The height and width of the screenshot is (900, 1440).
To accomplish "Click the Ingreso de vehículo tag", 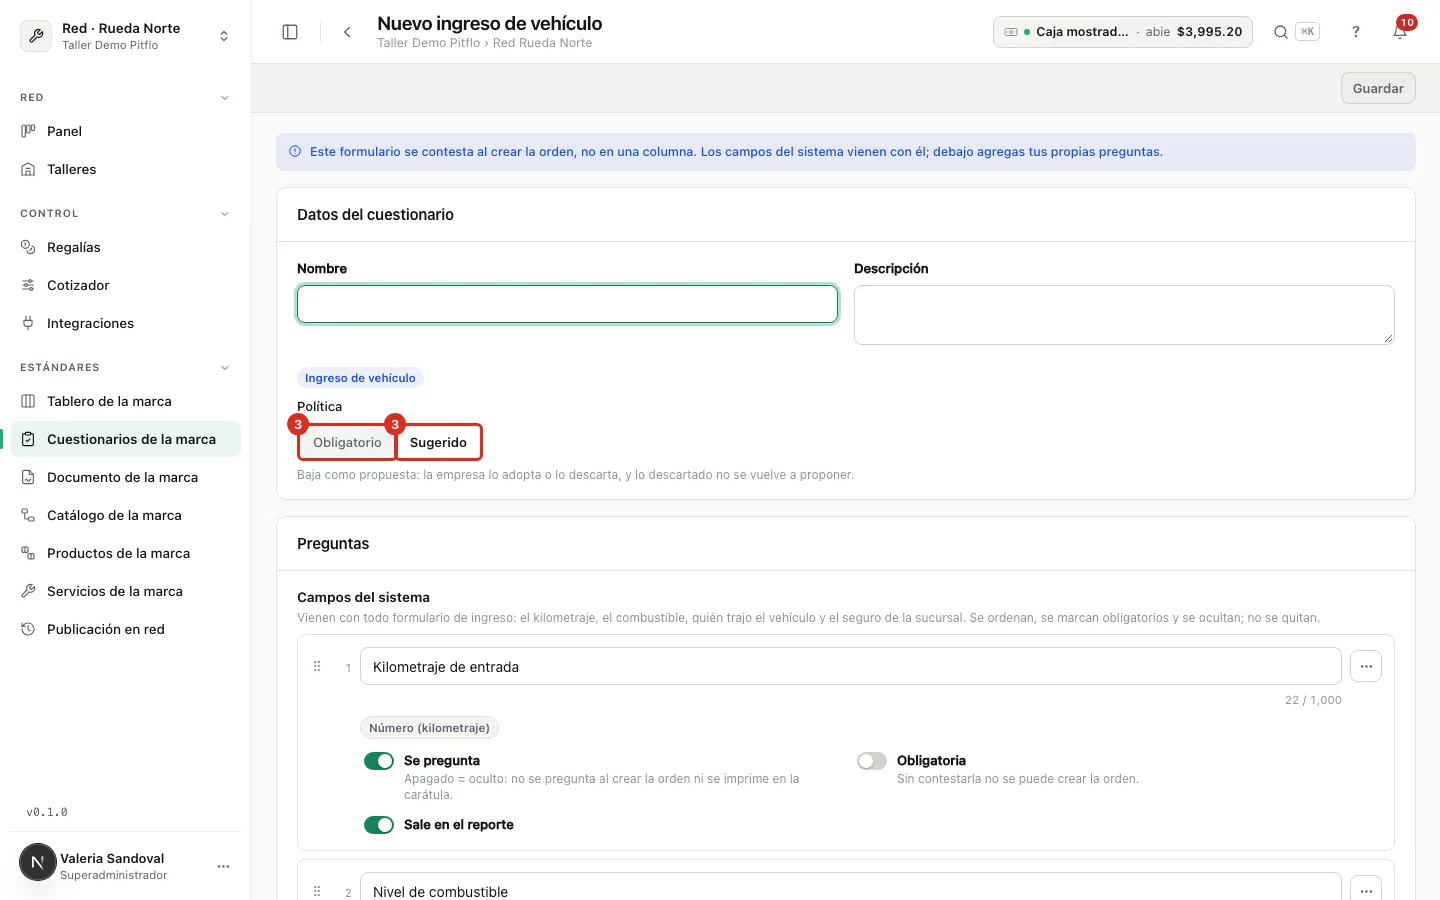I will pyautogui.click(x=360, y=378).
